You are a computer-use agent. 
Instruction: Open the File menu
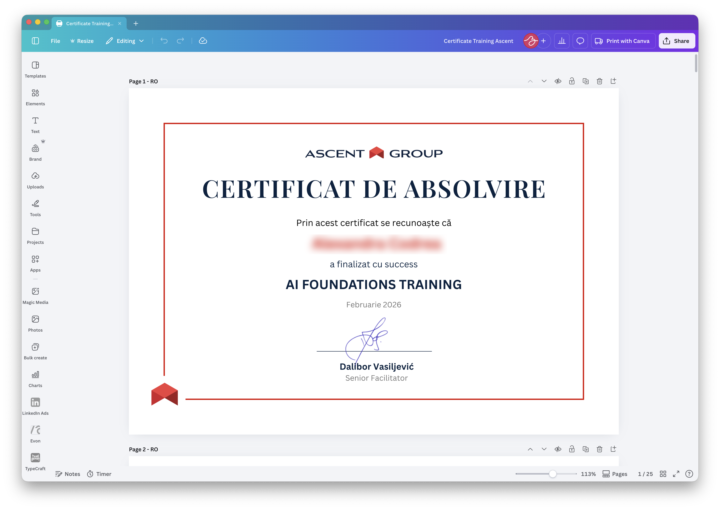55,41
